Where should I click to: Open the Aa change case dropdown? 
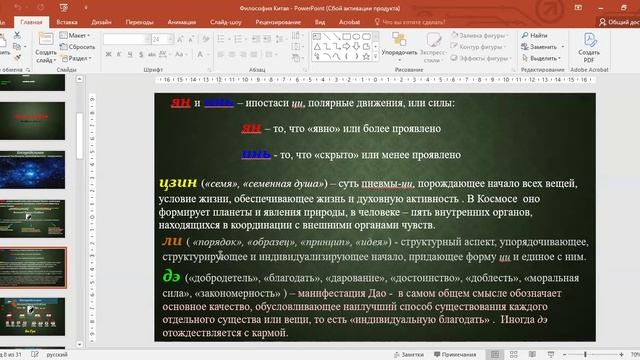pos(181,54)
